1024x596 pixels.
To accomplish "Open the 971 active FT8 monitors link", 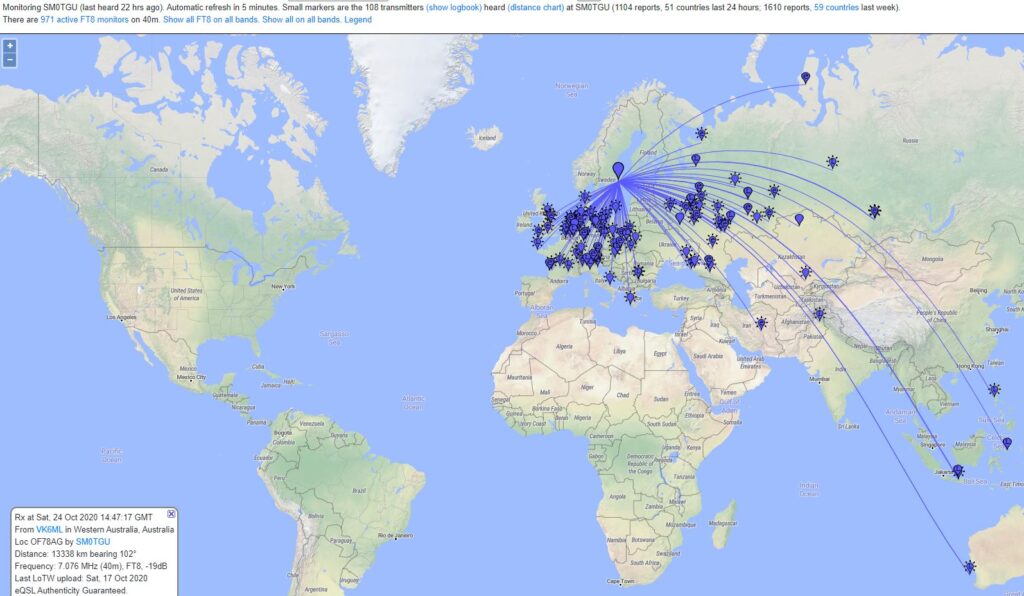I will coord(84,20).
